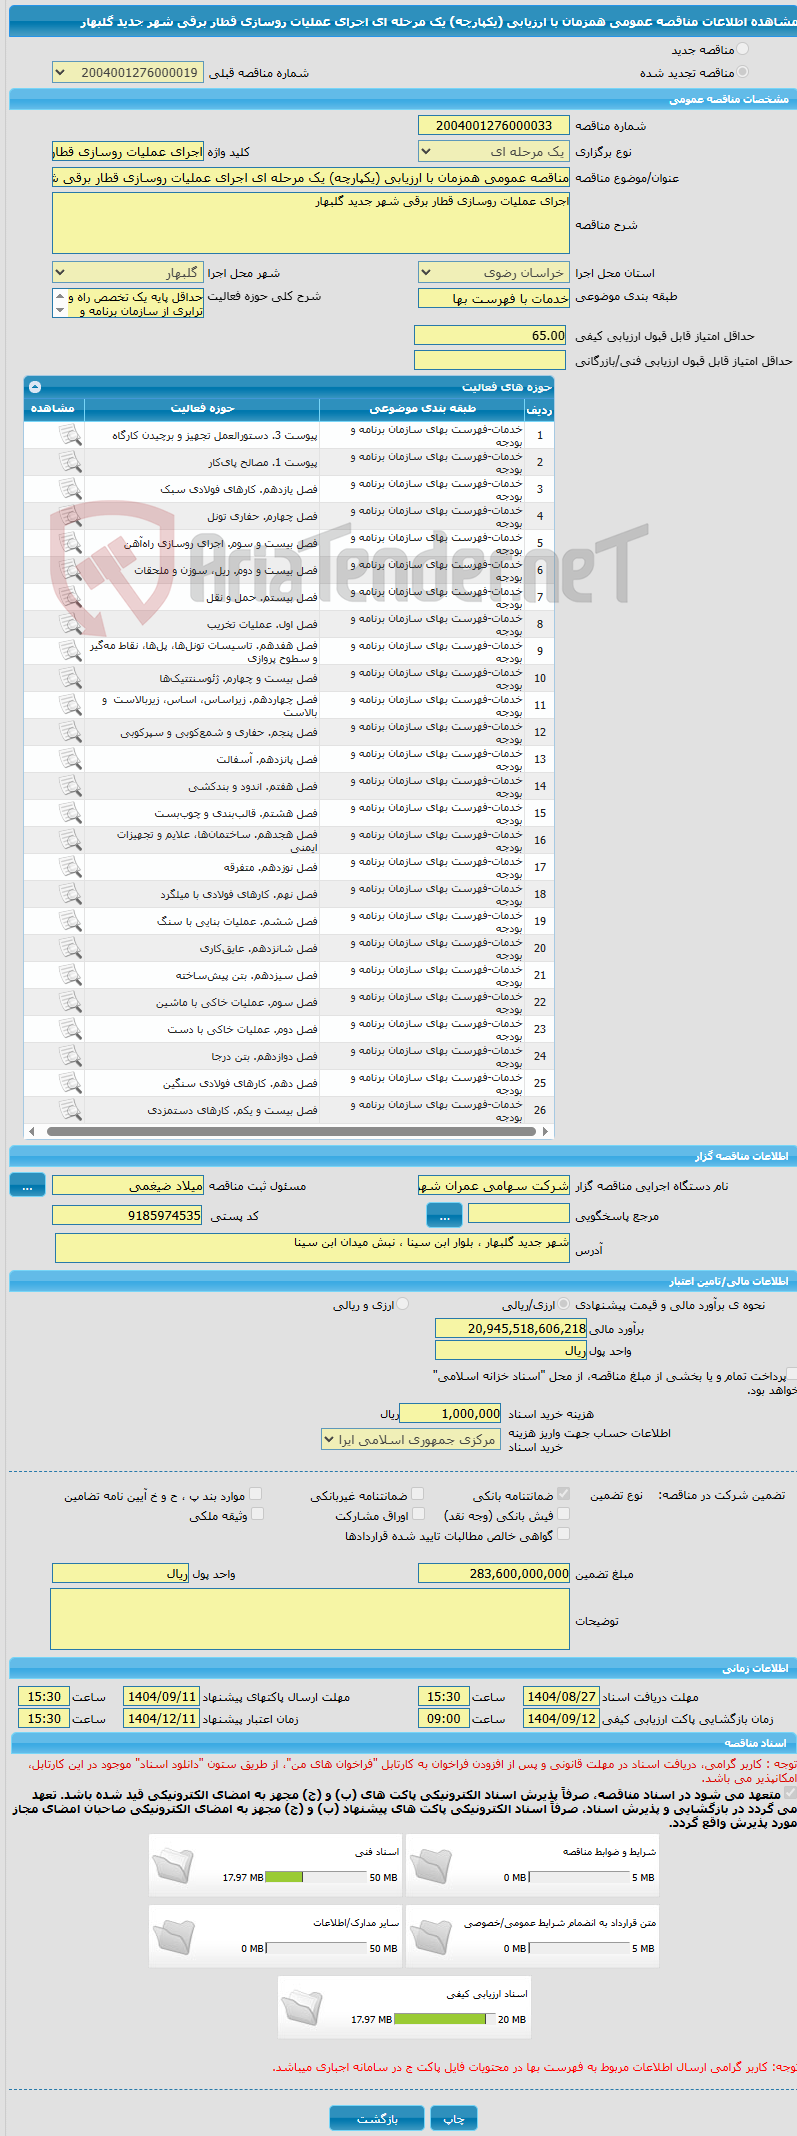Screen dimensions: 797x2136
Task: Toggle the فیش بانکی (وجه نقد) checkbox
Action: pyautogui.click(x=563, y=1514)
